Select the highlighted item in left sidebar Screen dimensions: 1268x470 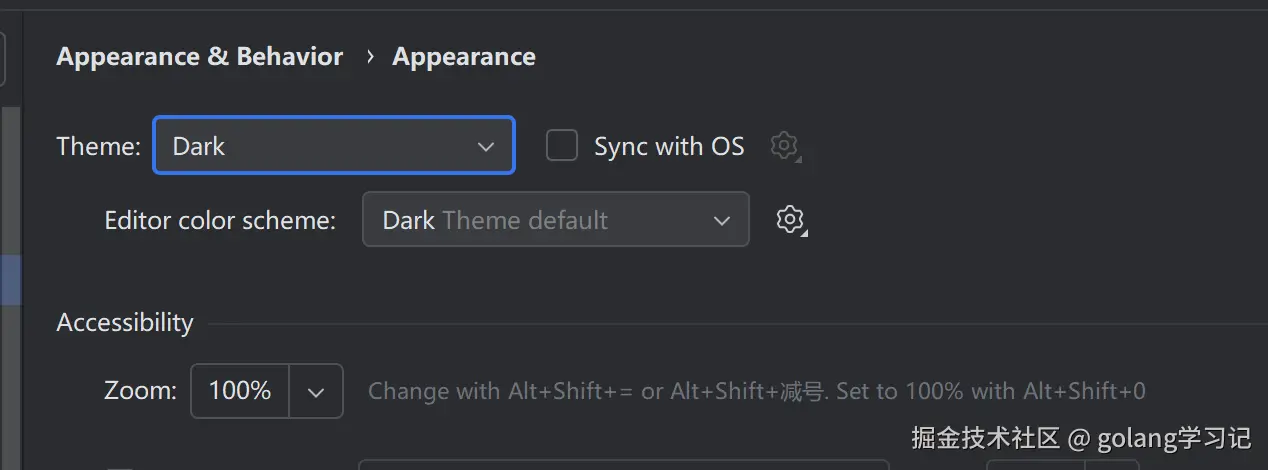tap(10, 280)
